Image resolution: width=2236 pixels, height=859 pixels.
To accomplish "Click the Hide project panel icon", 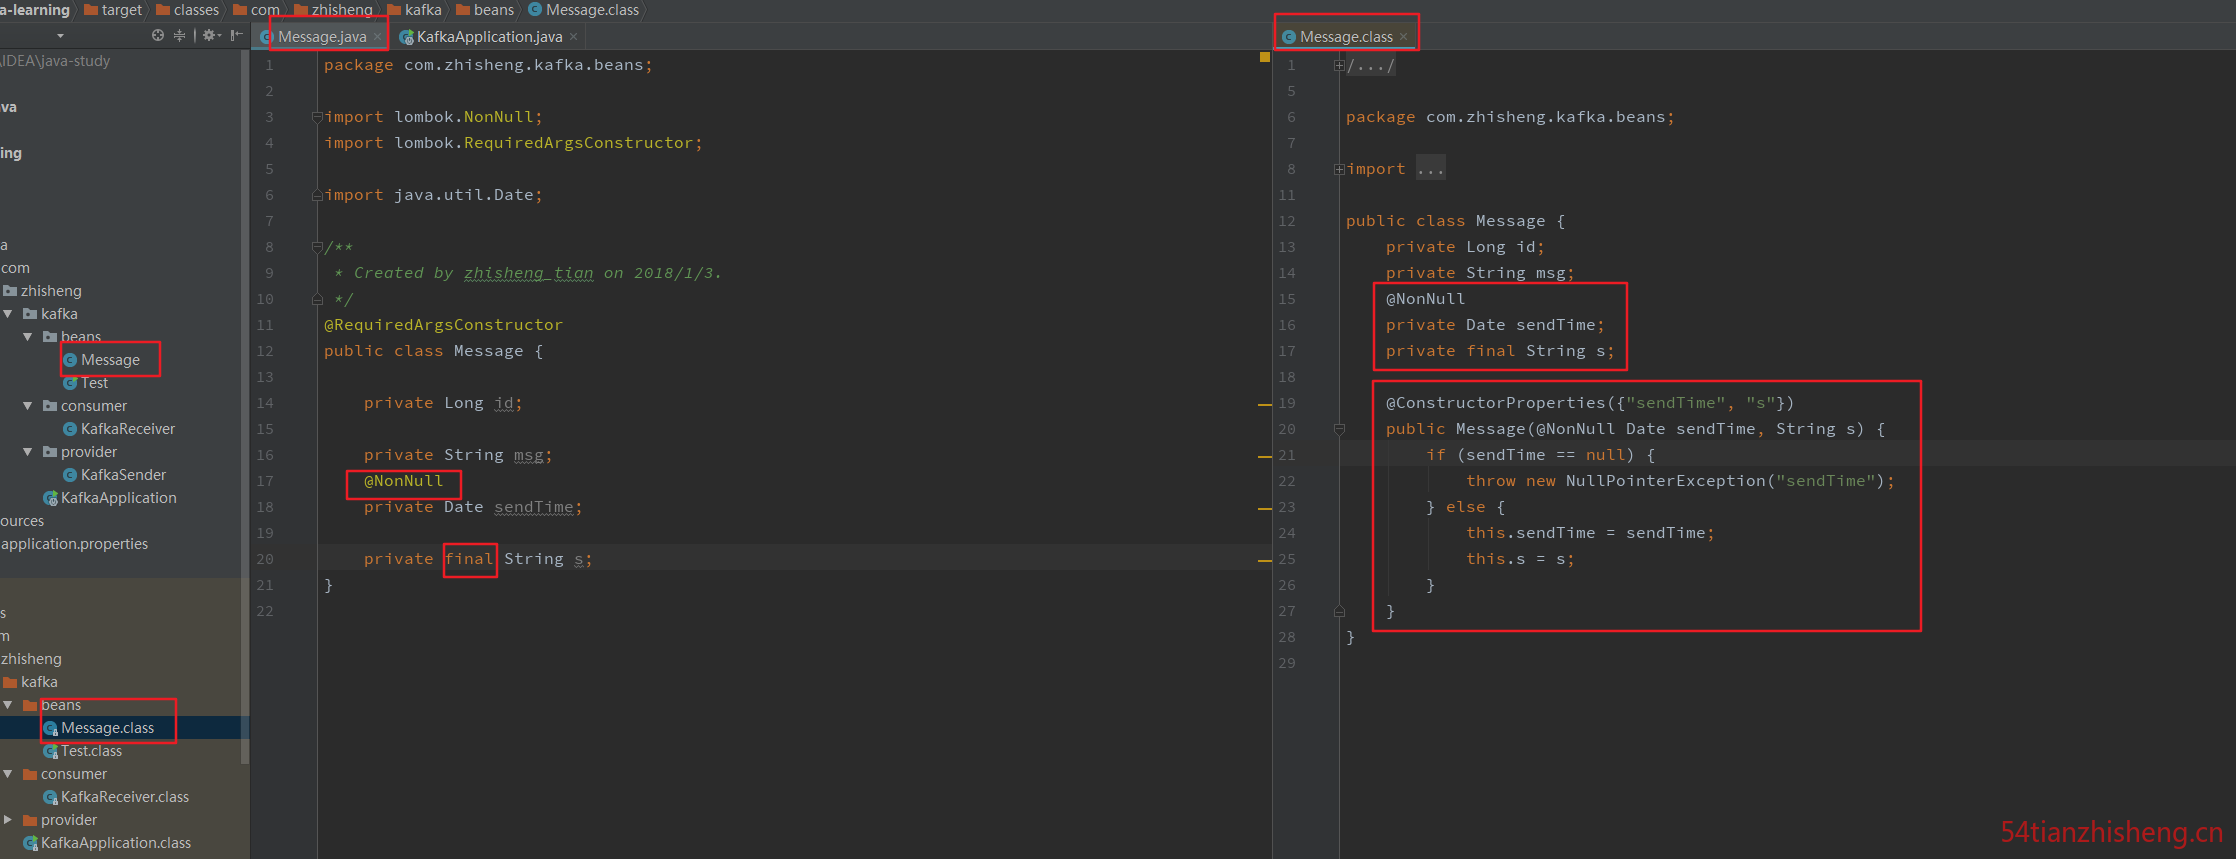I will 237,35.
